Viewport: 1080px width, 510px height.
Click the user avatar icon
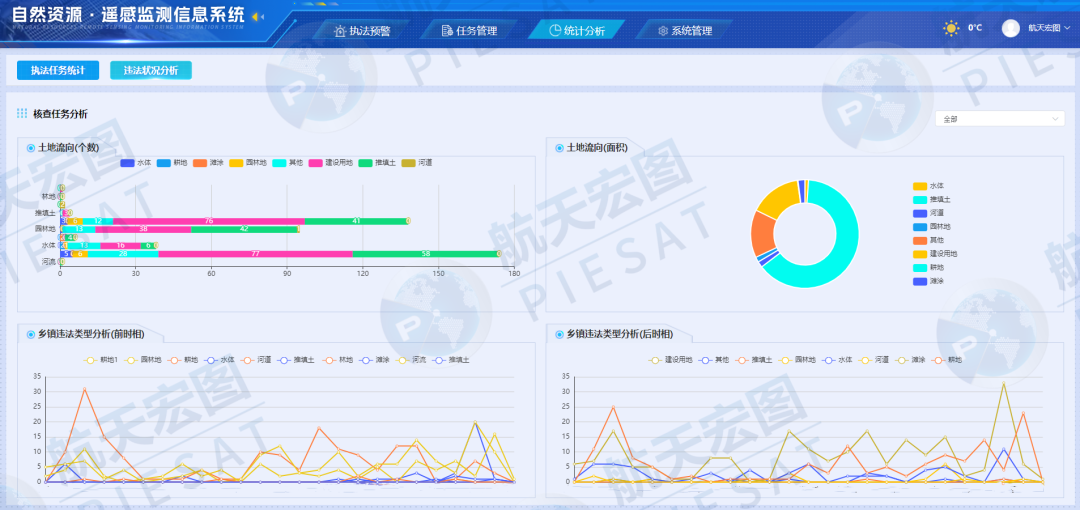[1010, 28]
